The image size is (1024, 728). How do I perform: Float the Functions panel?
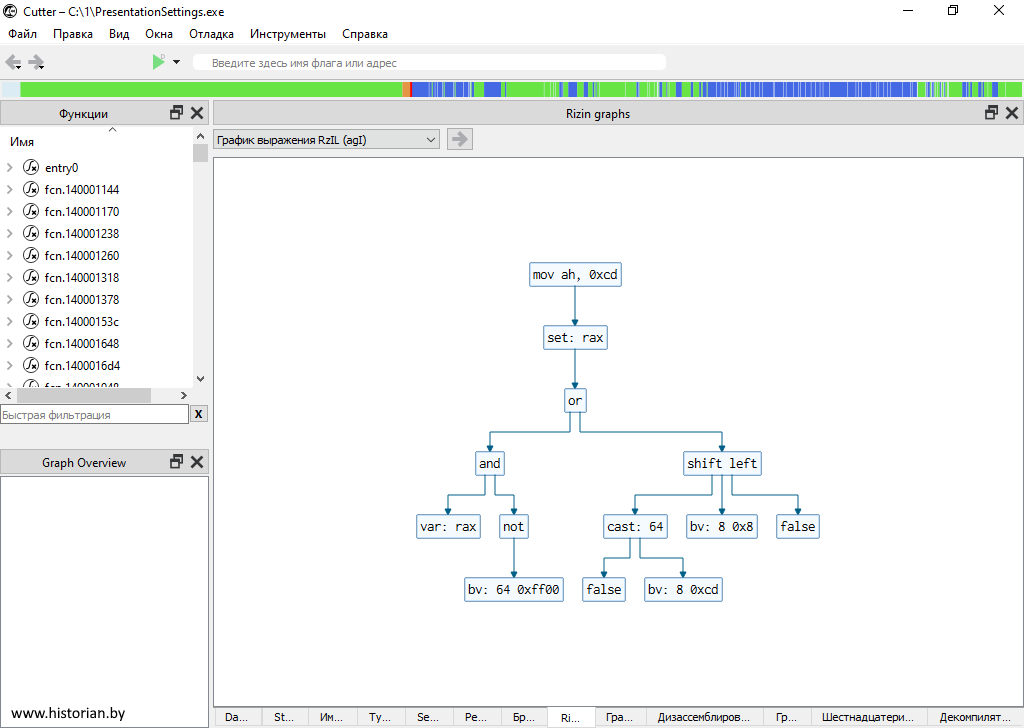tap(177, 113)
